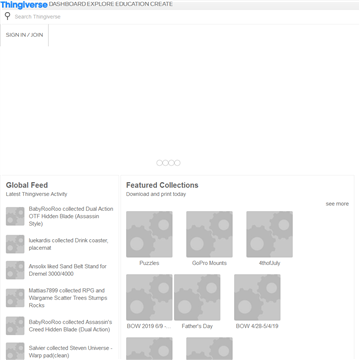Image resolution: width=360 pixels, height=360 pixels.
Task: Open RPG and Wargame Scatter Trees feed text
Action: coord(68,298)
